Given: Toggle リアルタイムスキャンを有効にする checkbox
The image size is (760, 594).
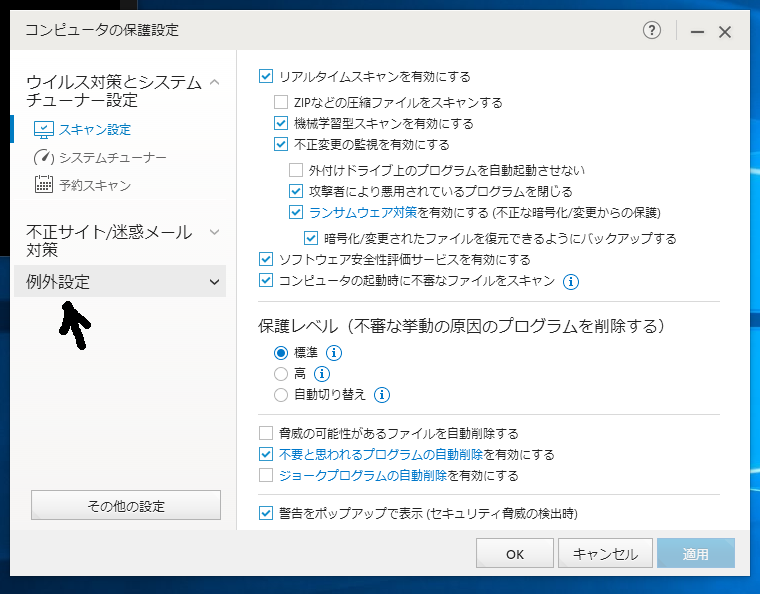Looking at the screenshot, I should click(266, 76).
